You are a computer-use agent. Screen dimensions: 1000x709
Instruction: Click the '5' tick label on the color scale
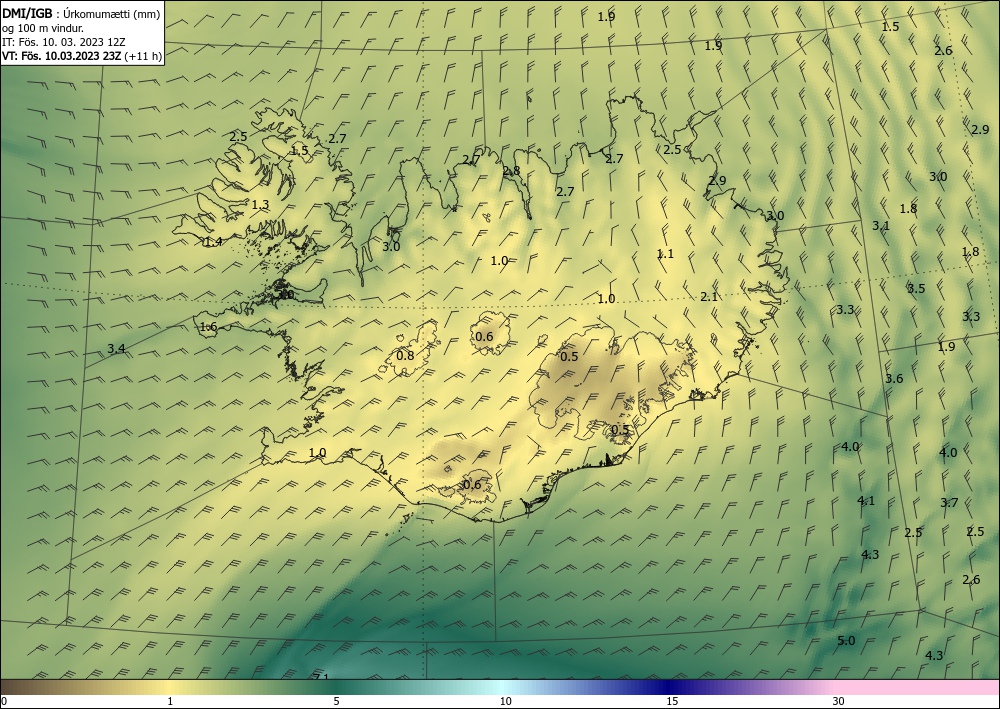coord(336,702)
